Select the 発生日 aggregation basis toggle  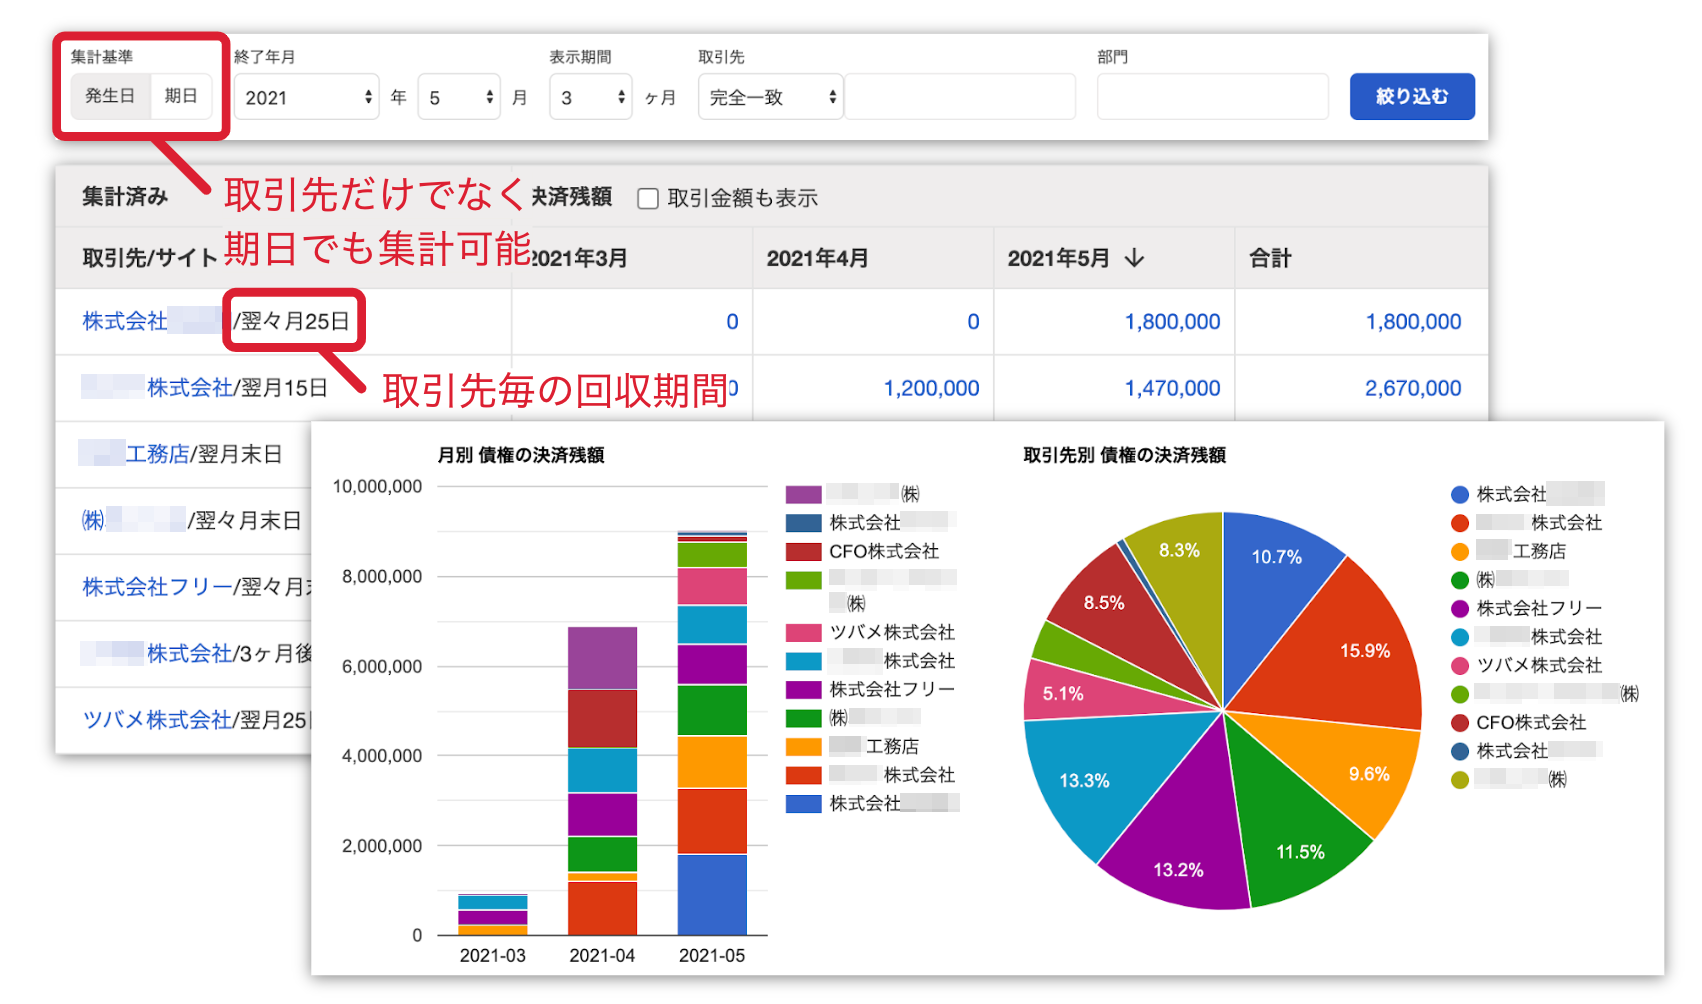(110, 96)
